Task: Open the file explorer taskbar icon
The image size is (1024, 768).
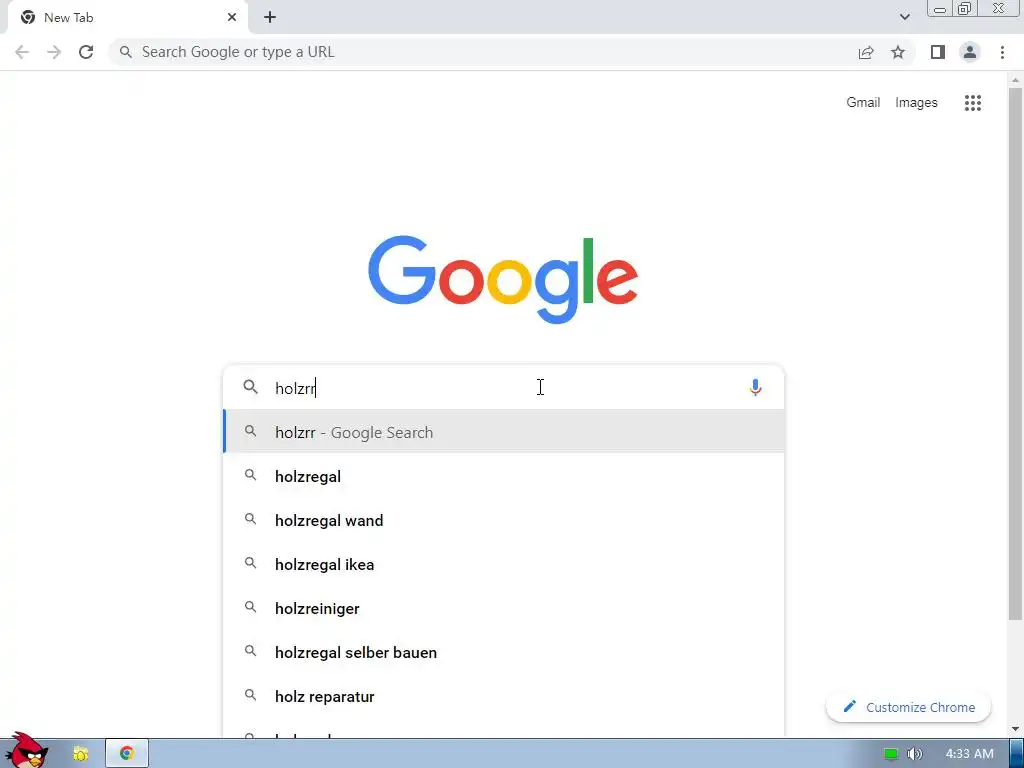Action: click(x=81, y=754)
